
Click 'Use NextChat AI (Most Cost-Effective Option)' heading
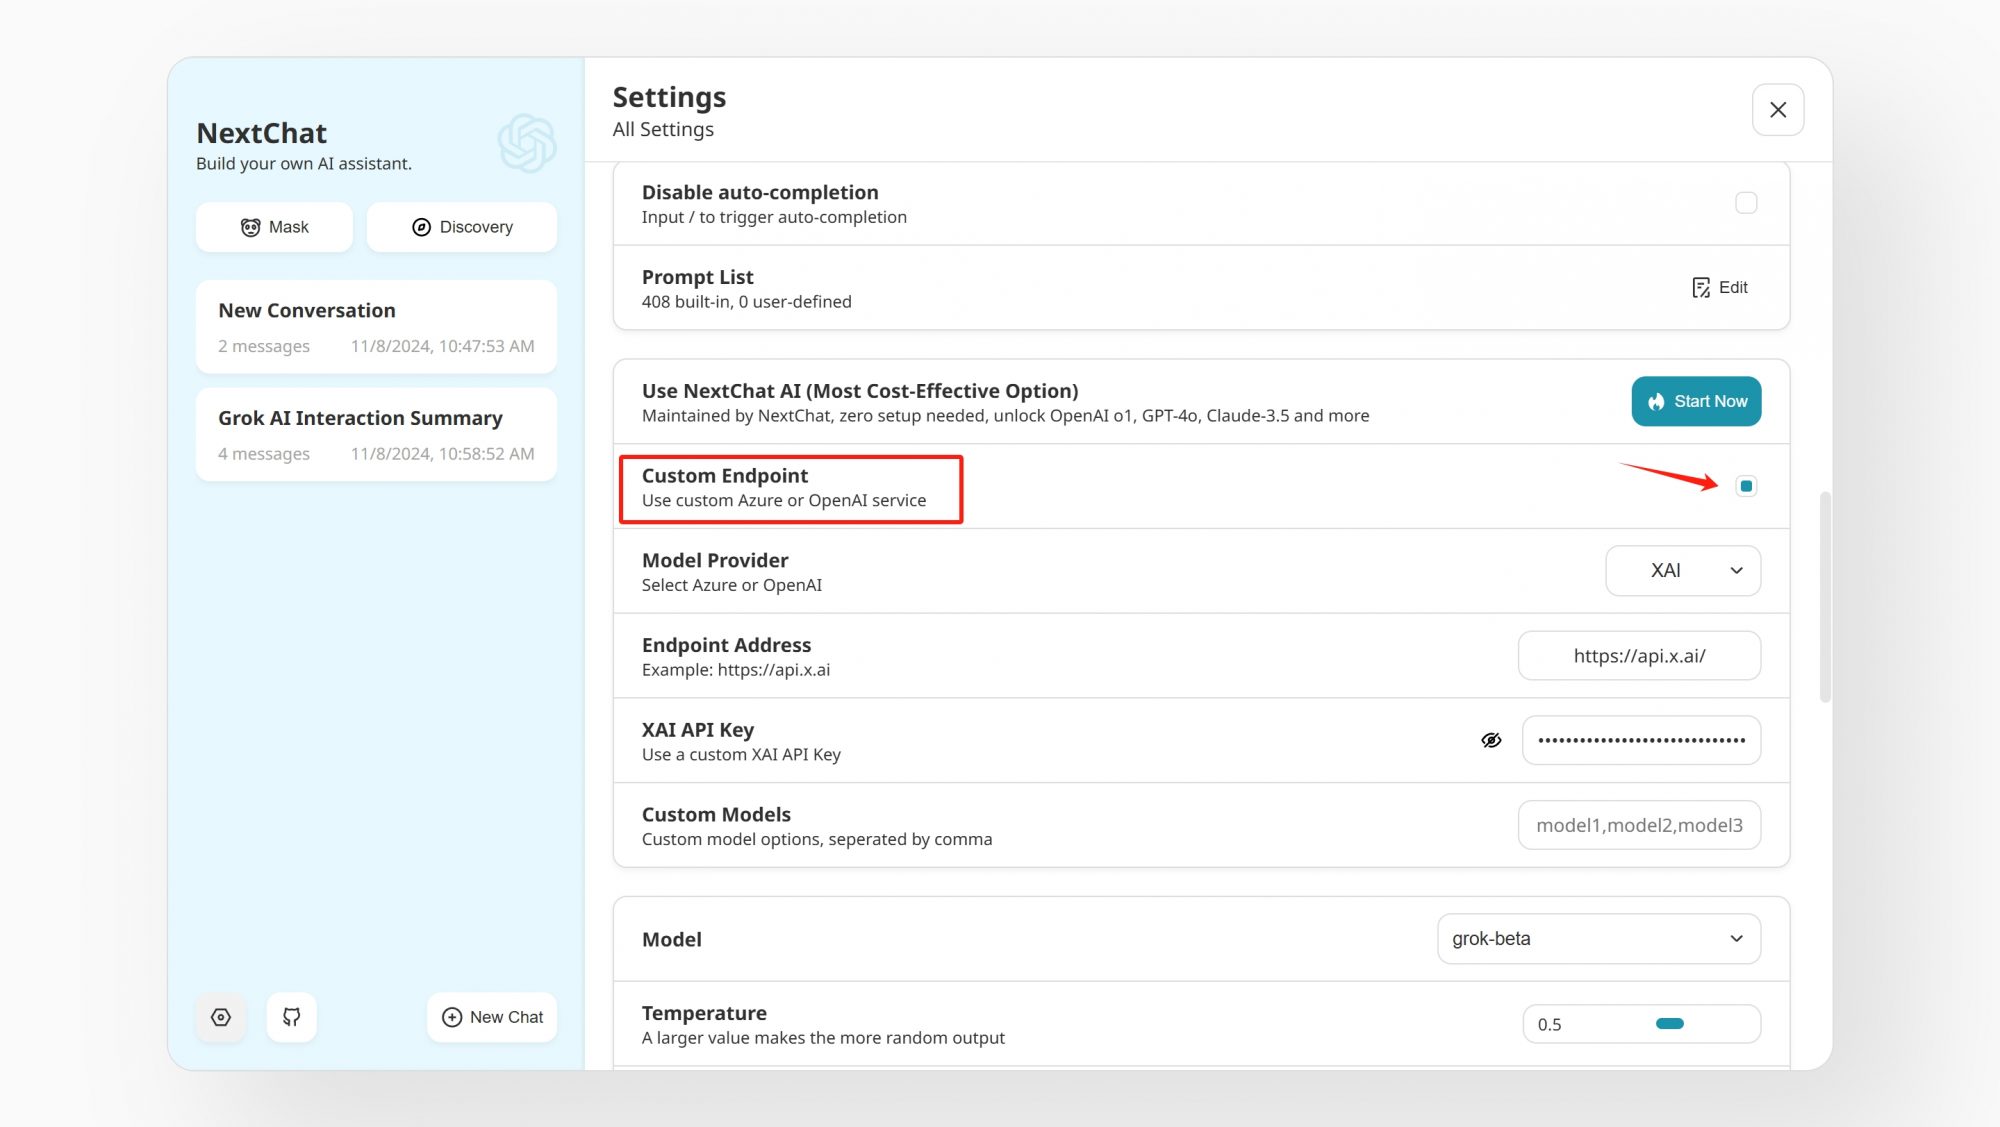(x=860, y=391)
